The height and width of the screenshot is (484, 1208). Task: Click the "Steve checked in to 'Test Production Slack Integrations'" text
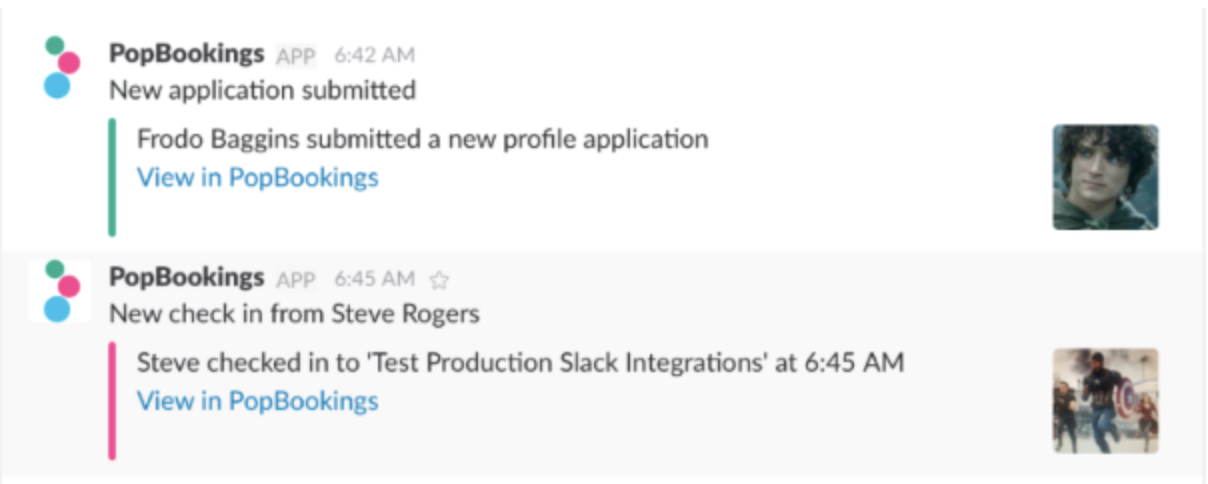point(520,362)
